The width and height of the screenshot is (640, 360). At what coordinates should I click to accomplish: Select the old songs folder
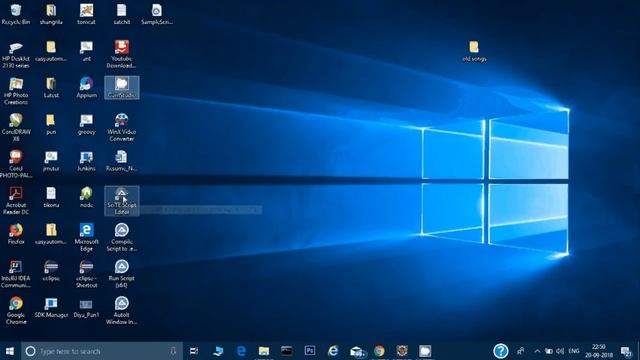(x=474, y=51)
